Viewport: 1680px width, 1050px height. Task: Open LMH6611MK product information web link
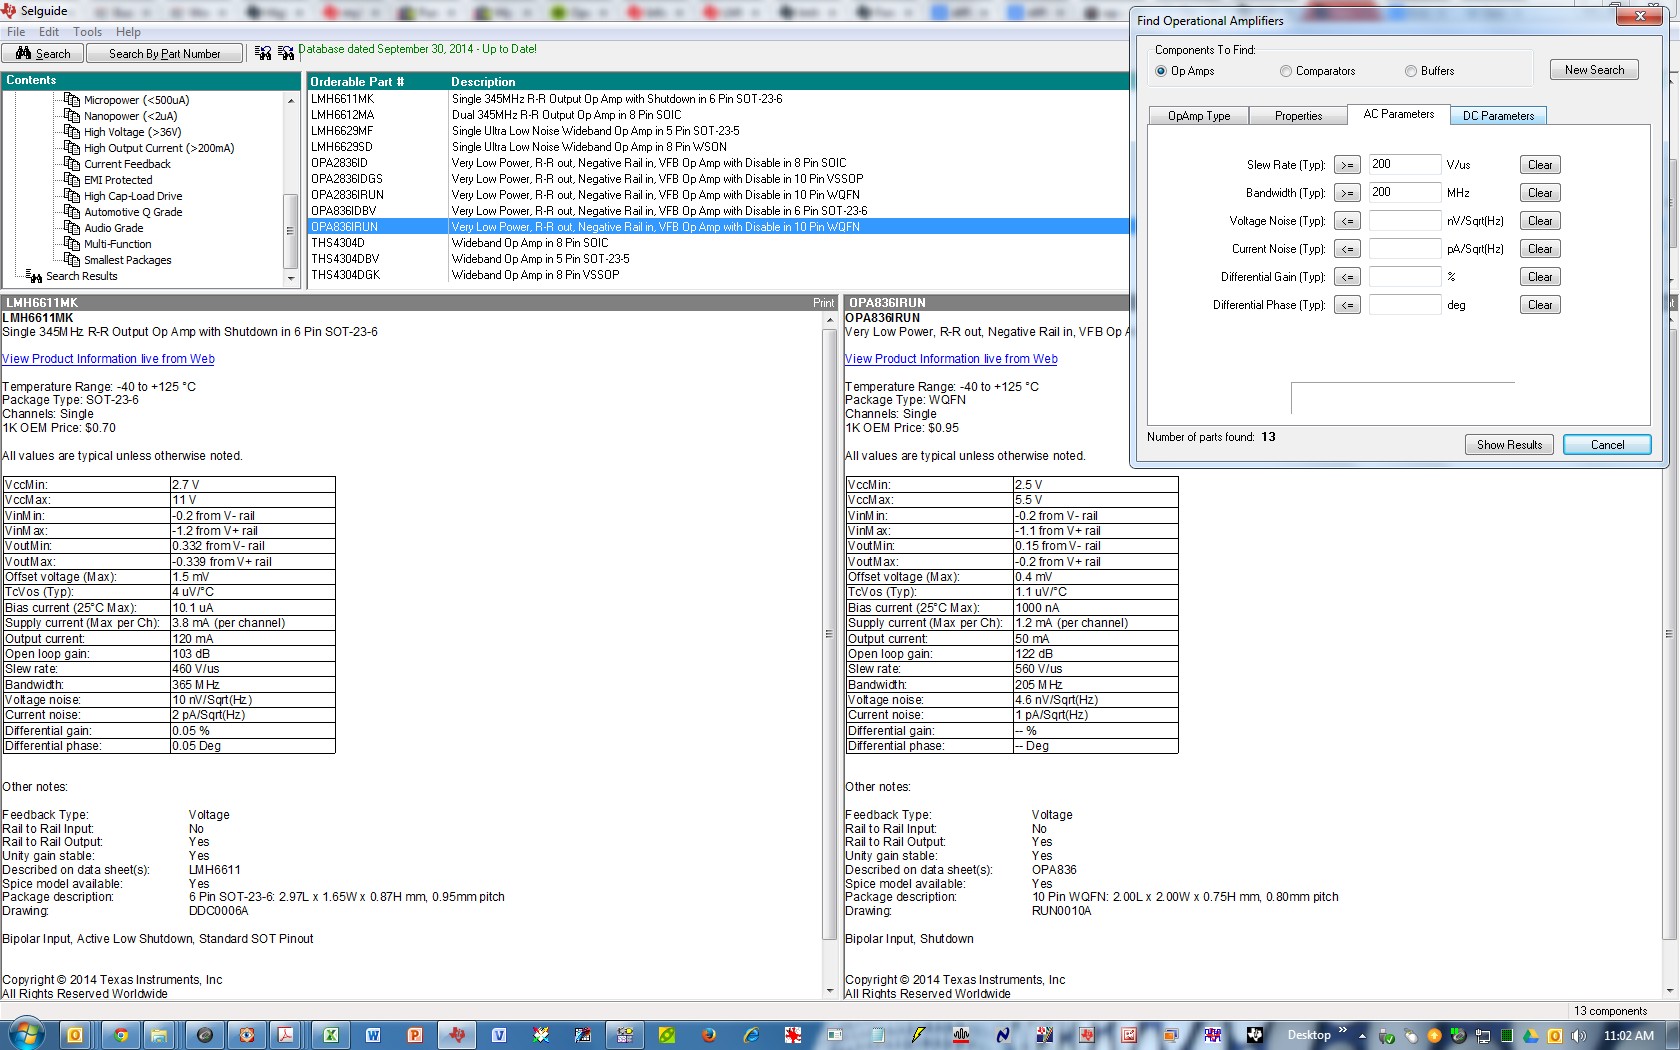click(x=108, y=359)
